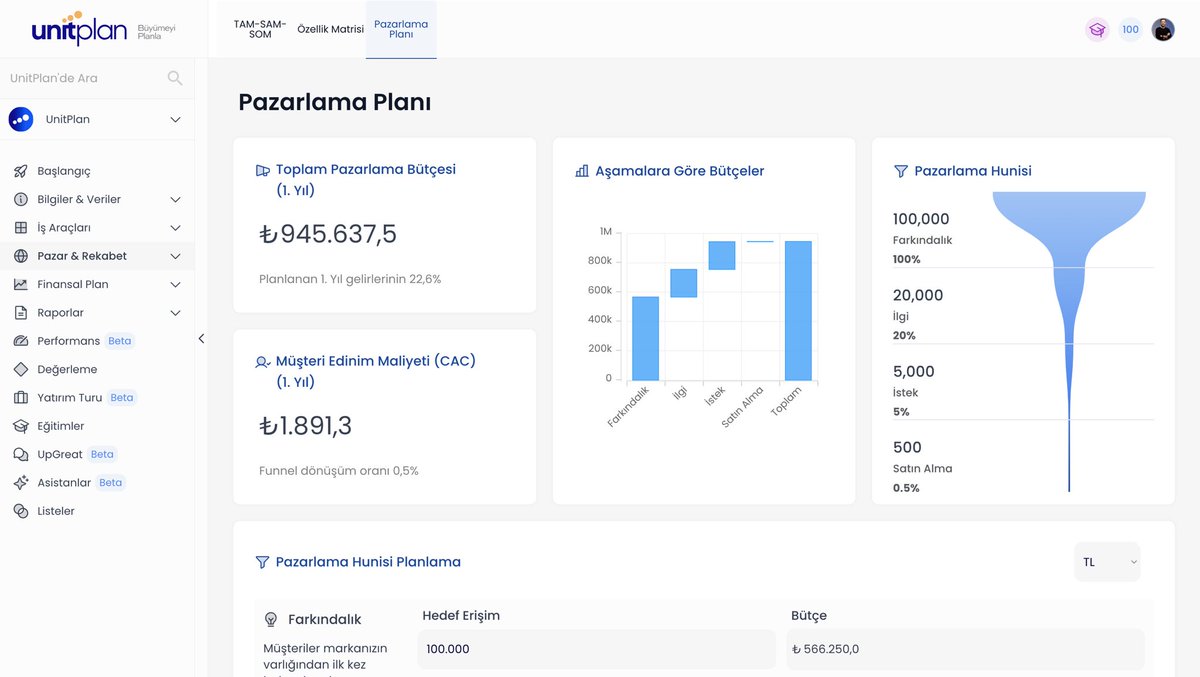Click the Bilgiler & Veriler info icon
The width and height of the screenshot is (1200, 677).
[x=21, y=199]
